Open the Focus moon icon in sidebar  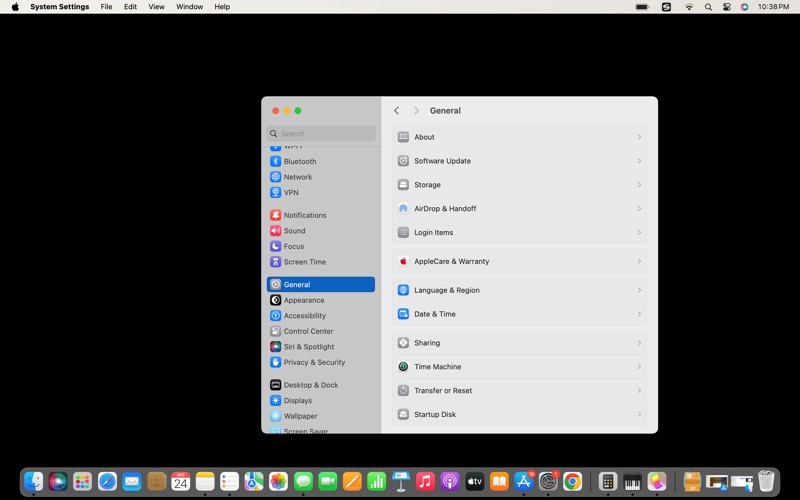coord(275,246)
